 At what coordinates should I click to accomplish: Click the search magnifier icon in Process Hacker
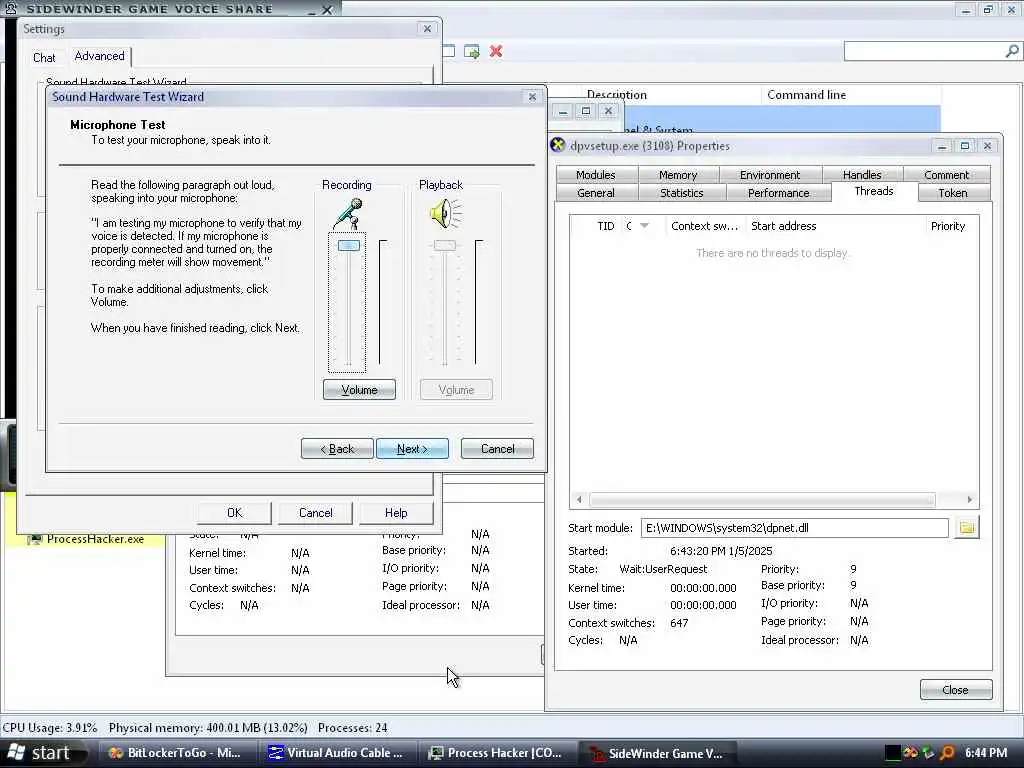pyautogui.click(x=1012, y=51)
